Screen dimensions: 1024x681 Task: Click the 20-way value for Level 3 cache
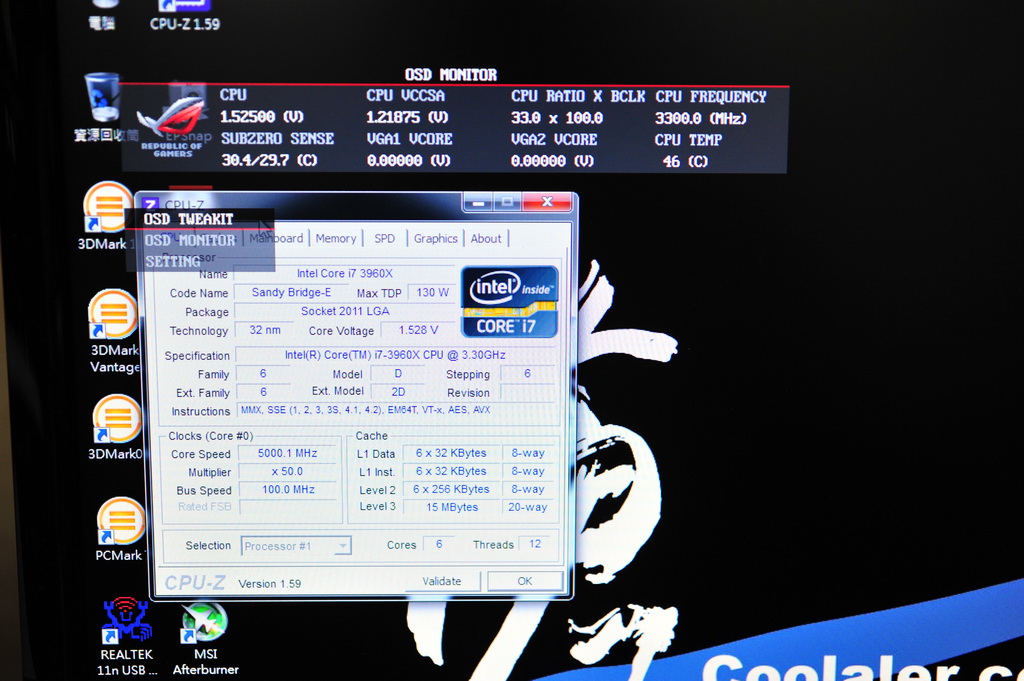(x=528, y=507)
